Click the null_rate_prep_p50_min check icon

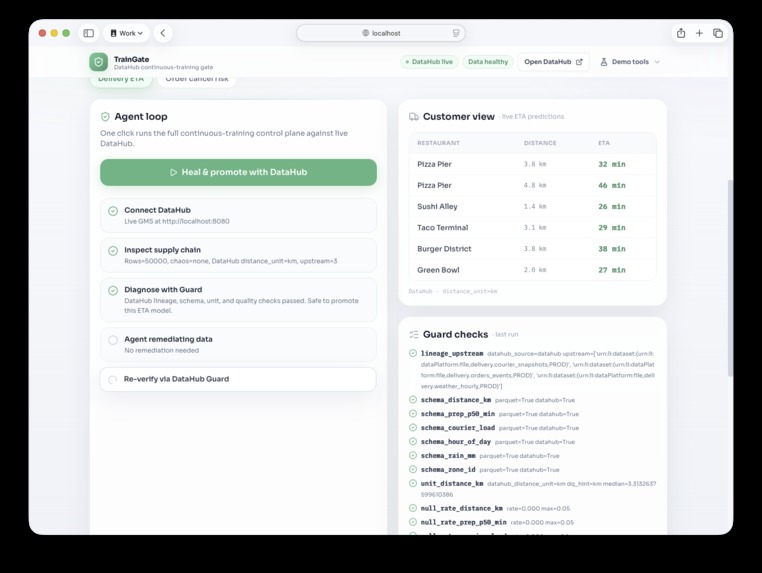click(413, 522)
